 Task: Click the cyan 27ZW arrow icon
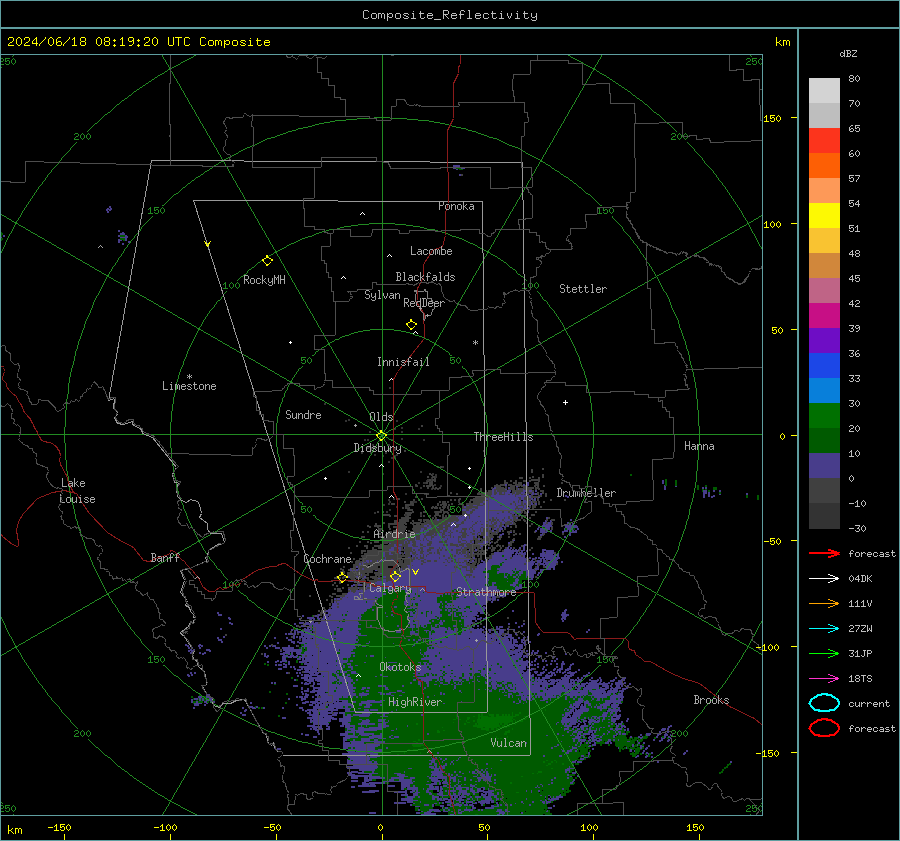(x=824, y=629)
